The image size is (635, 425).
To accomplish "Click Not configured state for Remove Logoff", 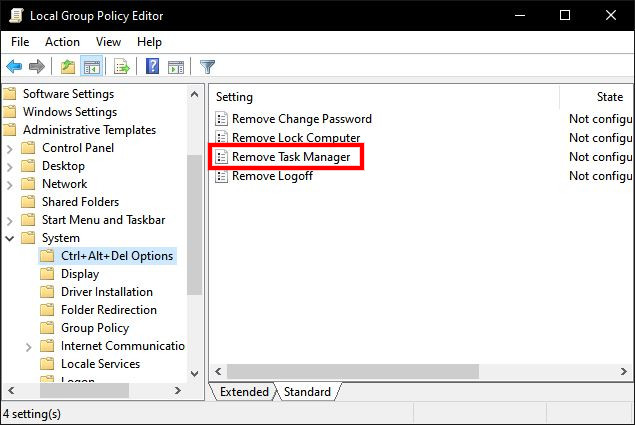I will (x=601, y=176).
